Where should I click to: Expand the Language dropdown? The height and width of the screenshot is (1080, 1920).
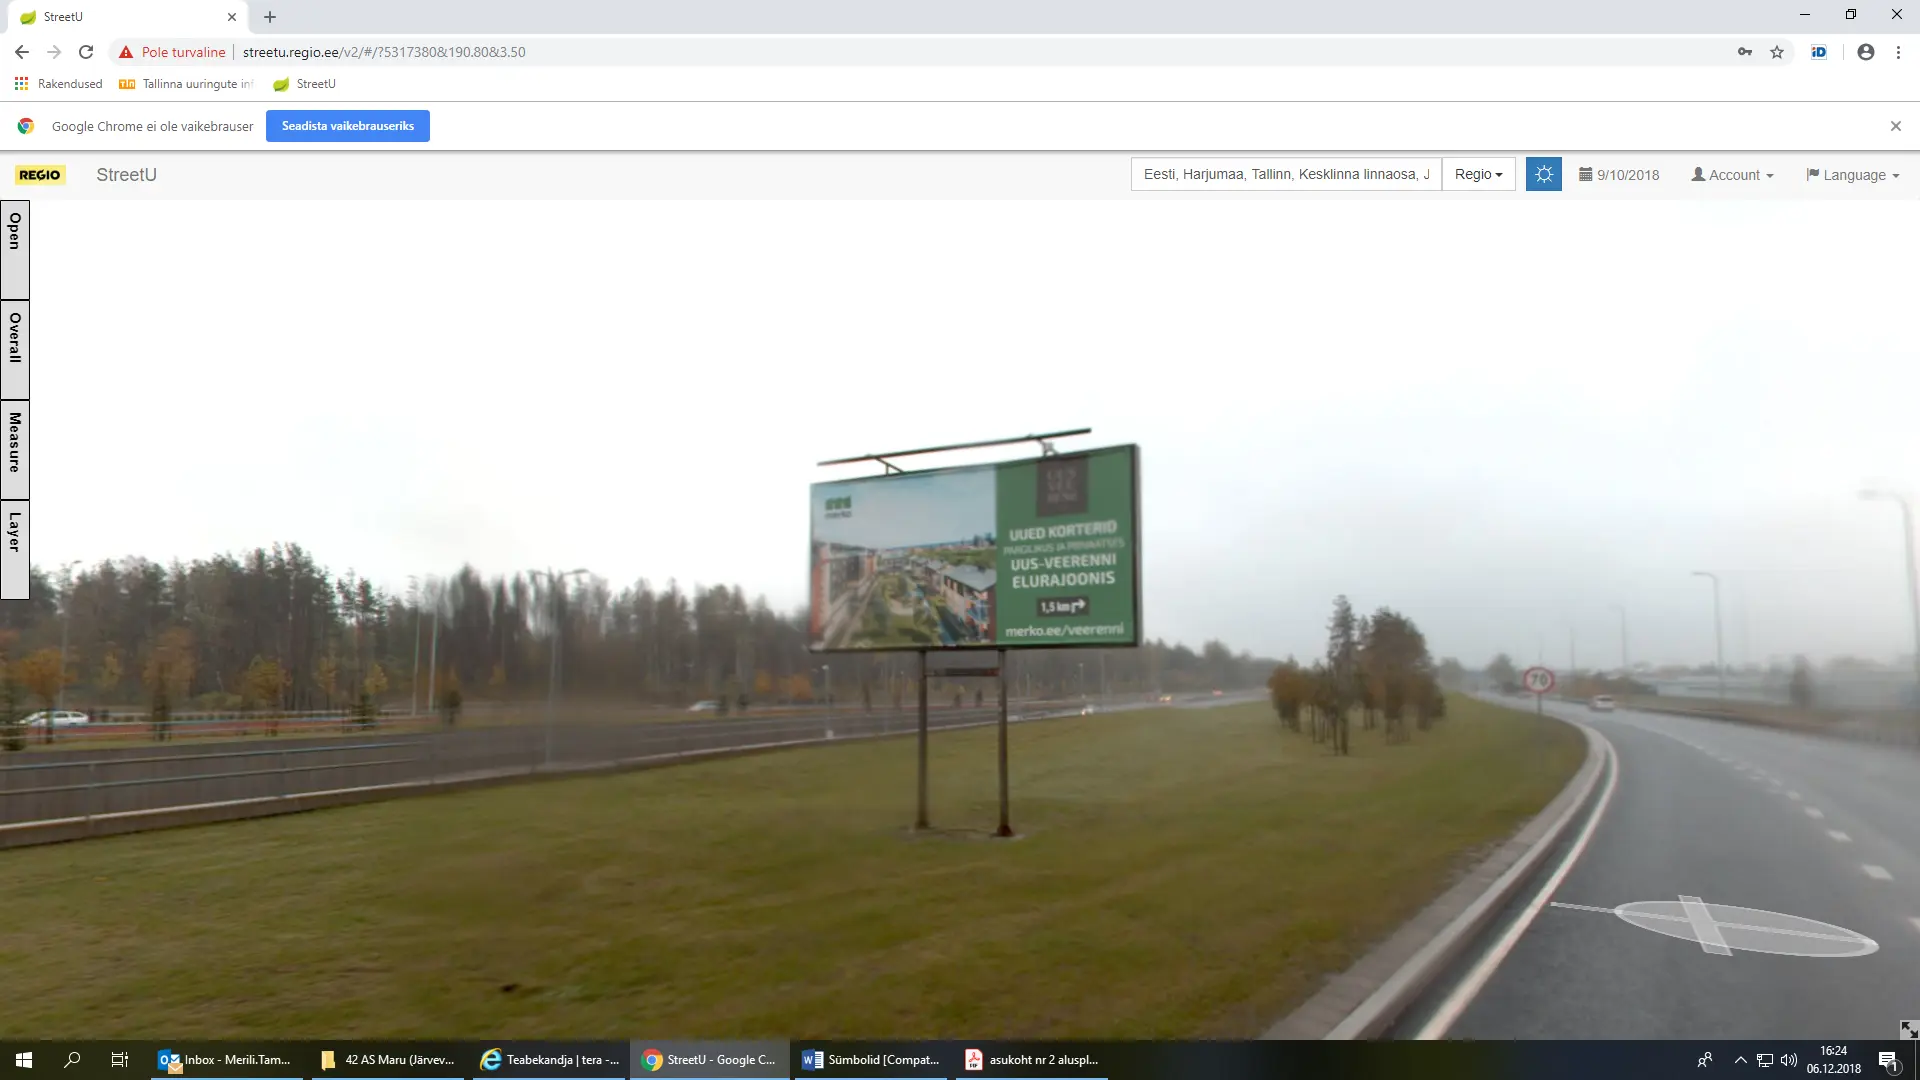pos(1852,175)
